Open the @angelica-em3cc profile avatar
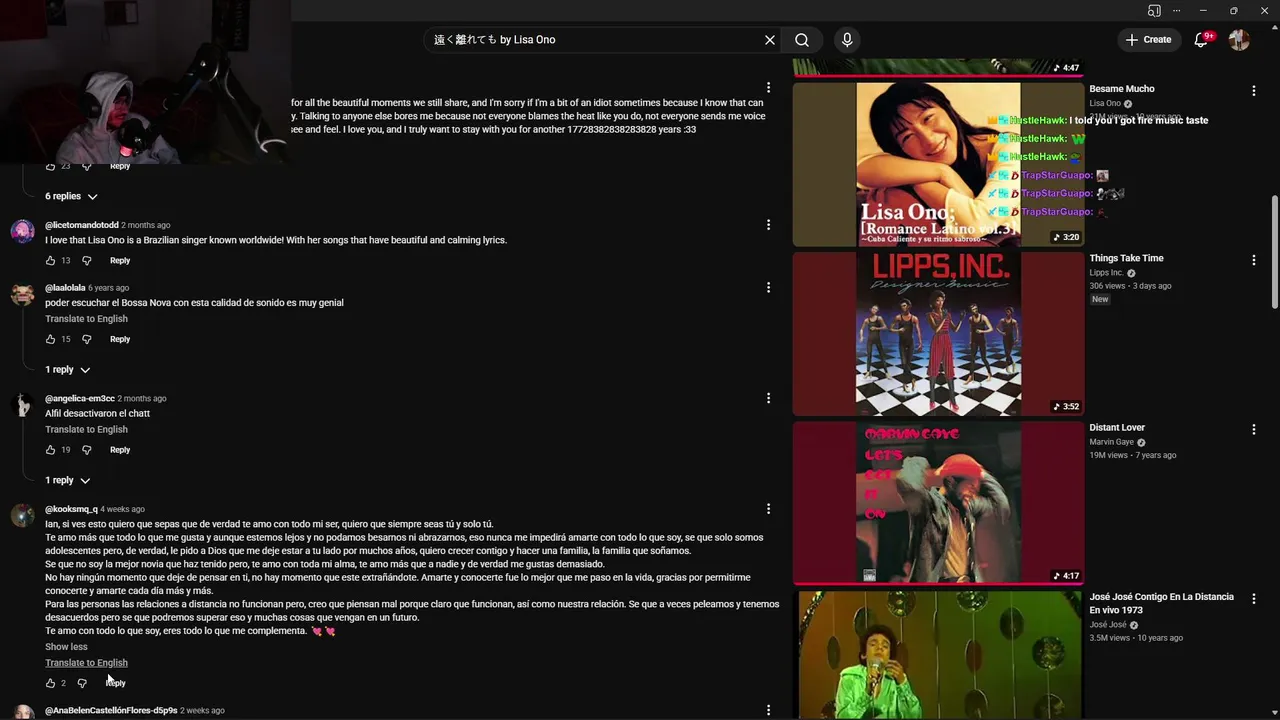 click(22, 405)
